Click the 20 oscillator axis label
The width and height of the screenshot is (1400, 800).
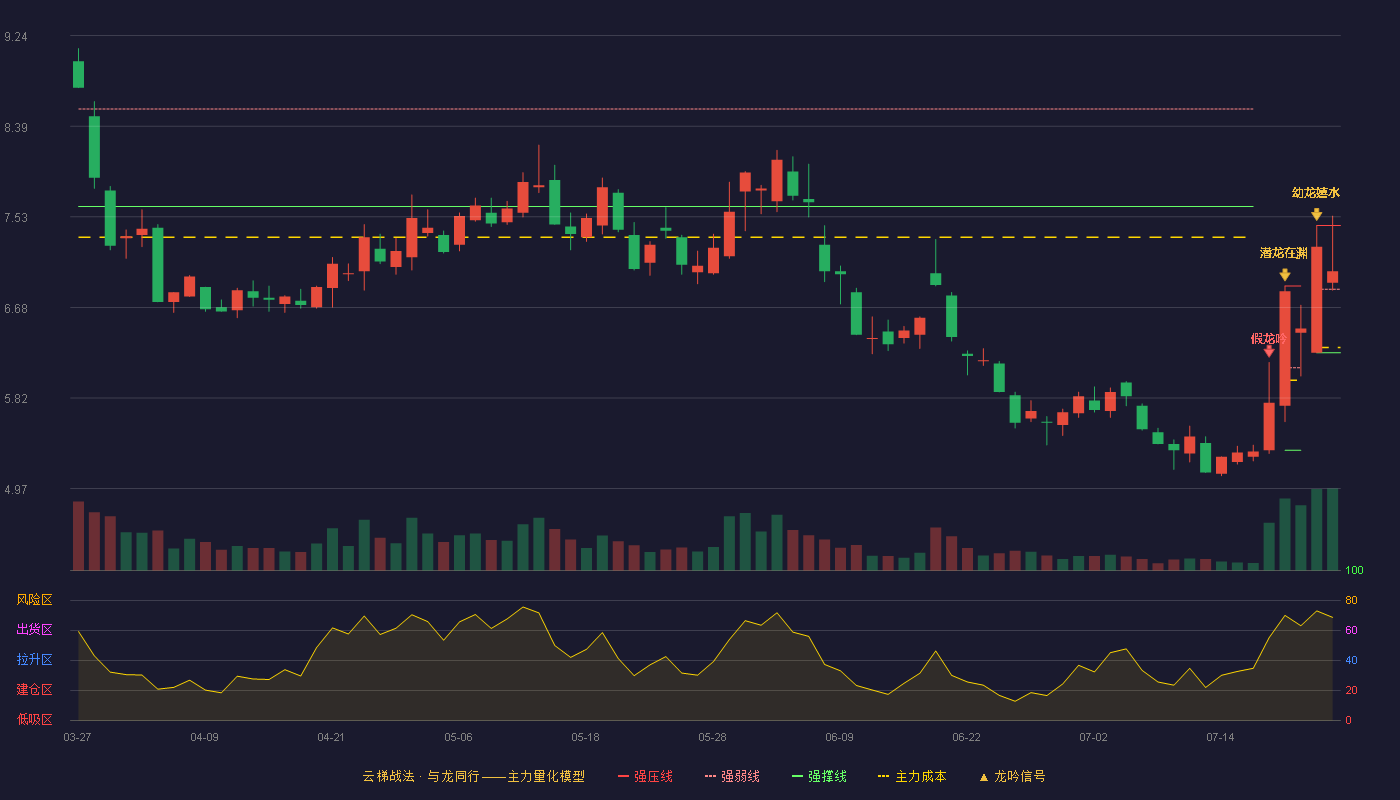click(1351, 690)
